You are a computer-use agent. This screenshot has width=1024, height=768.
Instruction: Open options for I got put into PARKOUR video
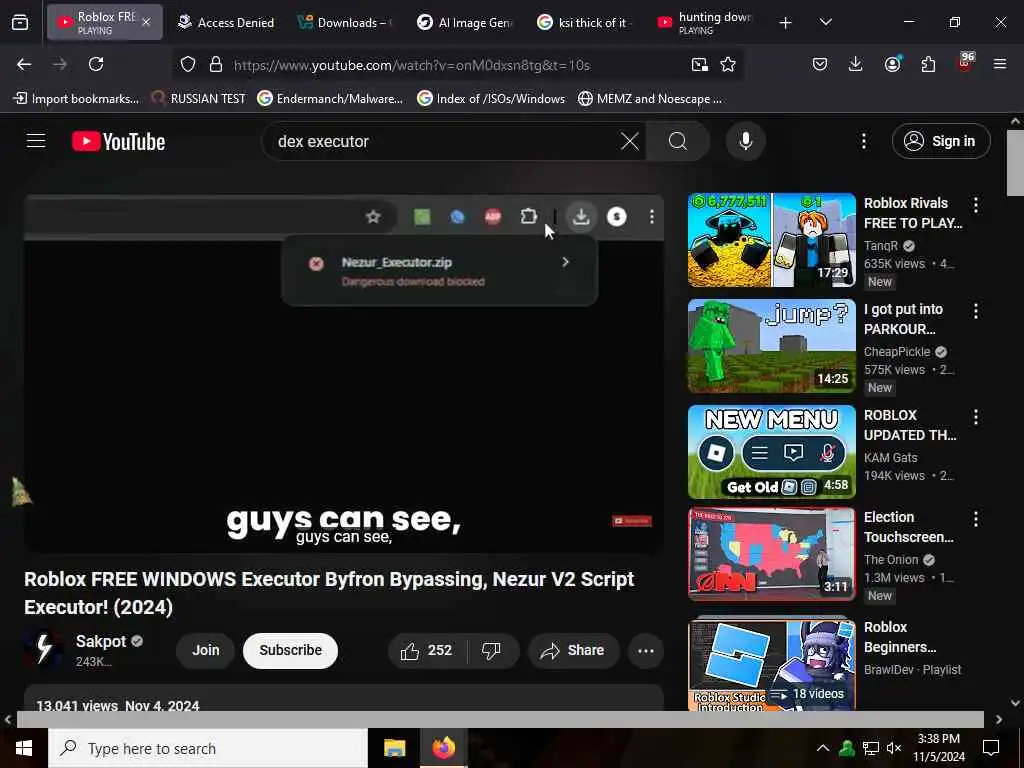(x=976, y=311)
